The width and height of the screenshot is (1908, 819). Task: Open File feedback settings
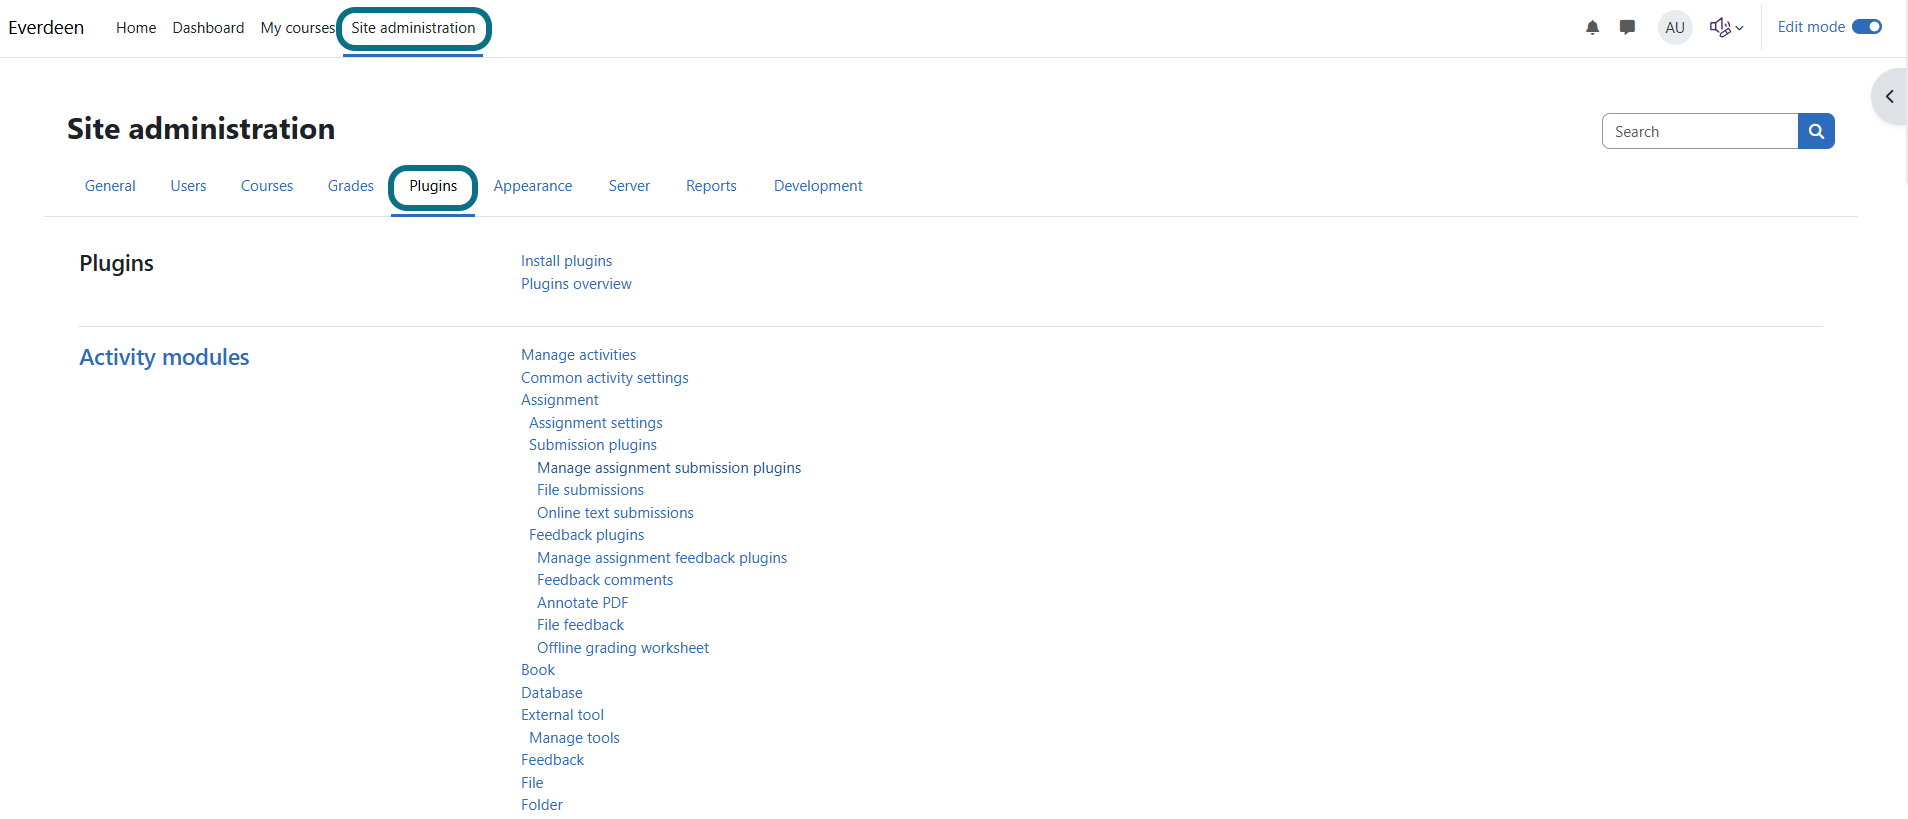580,625
